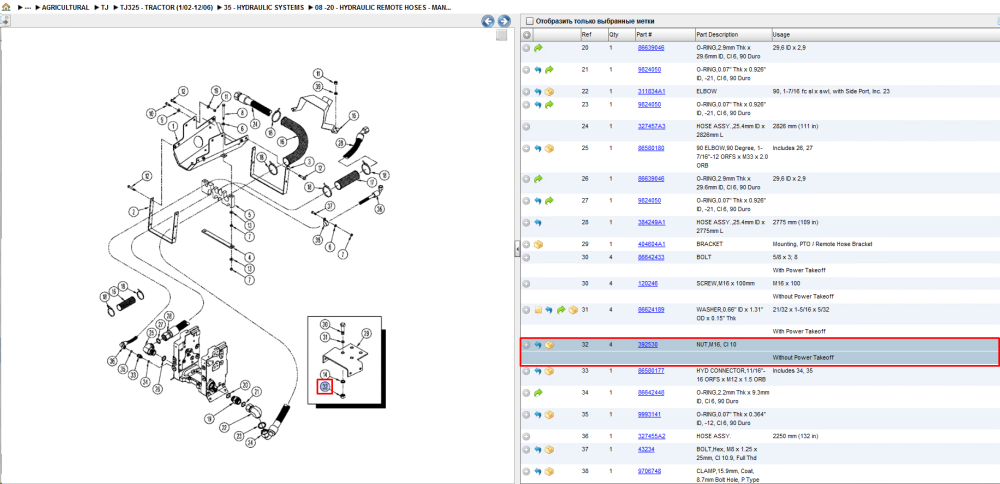Screen dimensions: 1000x484
Task: Click the box icon for Ref 37 BOLT
Action: tap(549, 450)
